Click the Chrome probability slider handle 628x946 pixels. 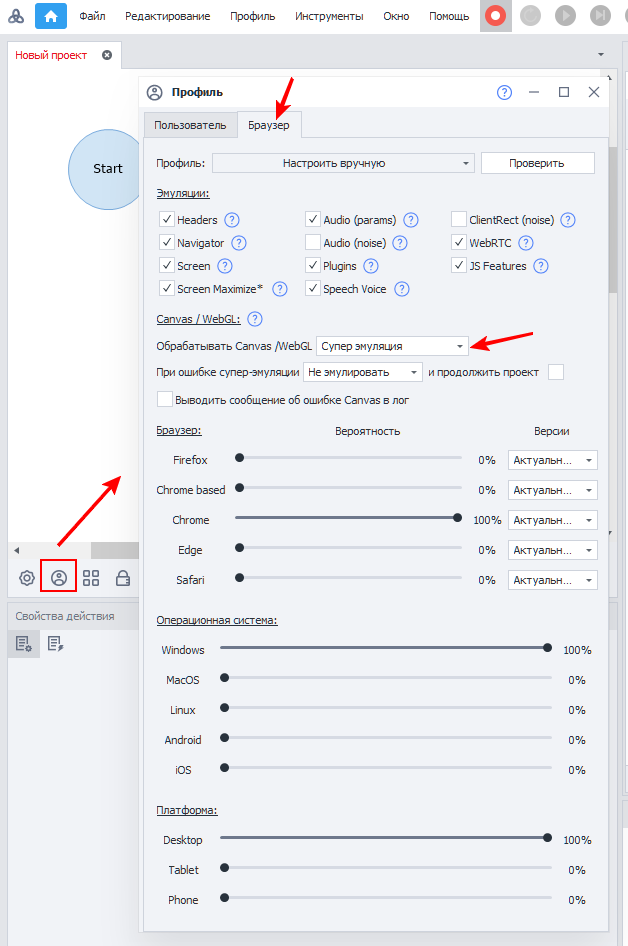click(457, 518)
